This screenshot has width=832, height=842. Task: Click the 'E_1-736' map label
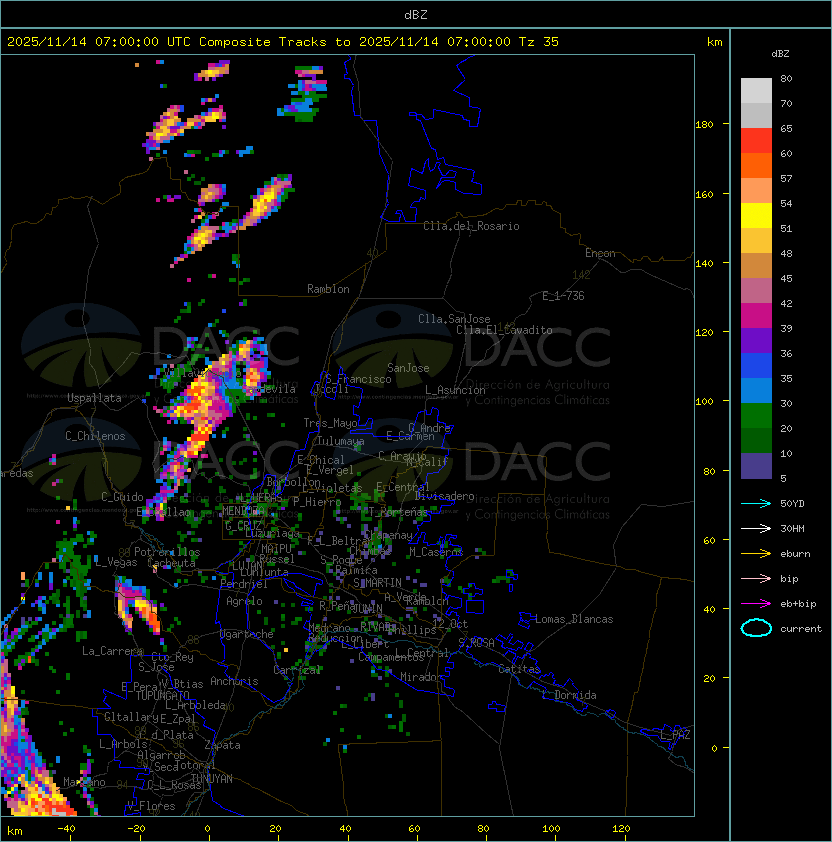tap(563, 296)
